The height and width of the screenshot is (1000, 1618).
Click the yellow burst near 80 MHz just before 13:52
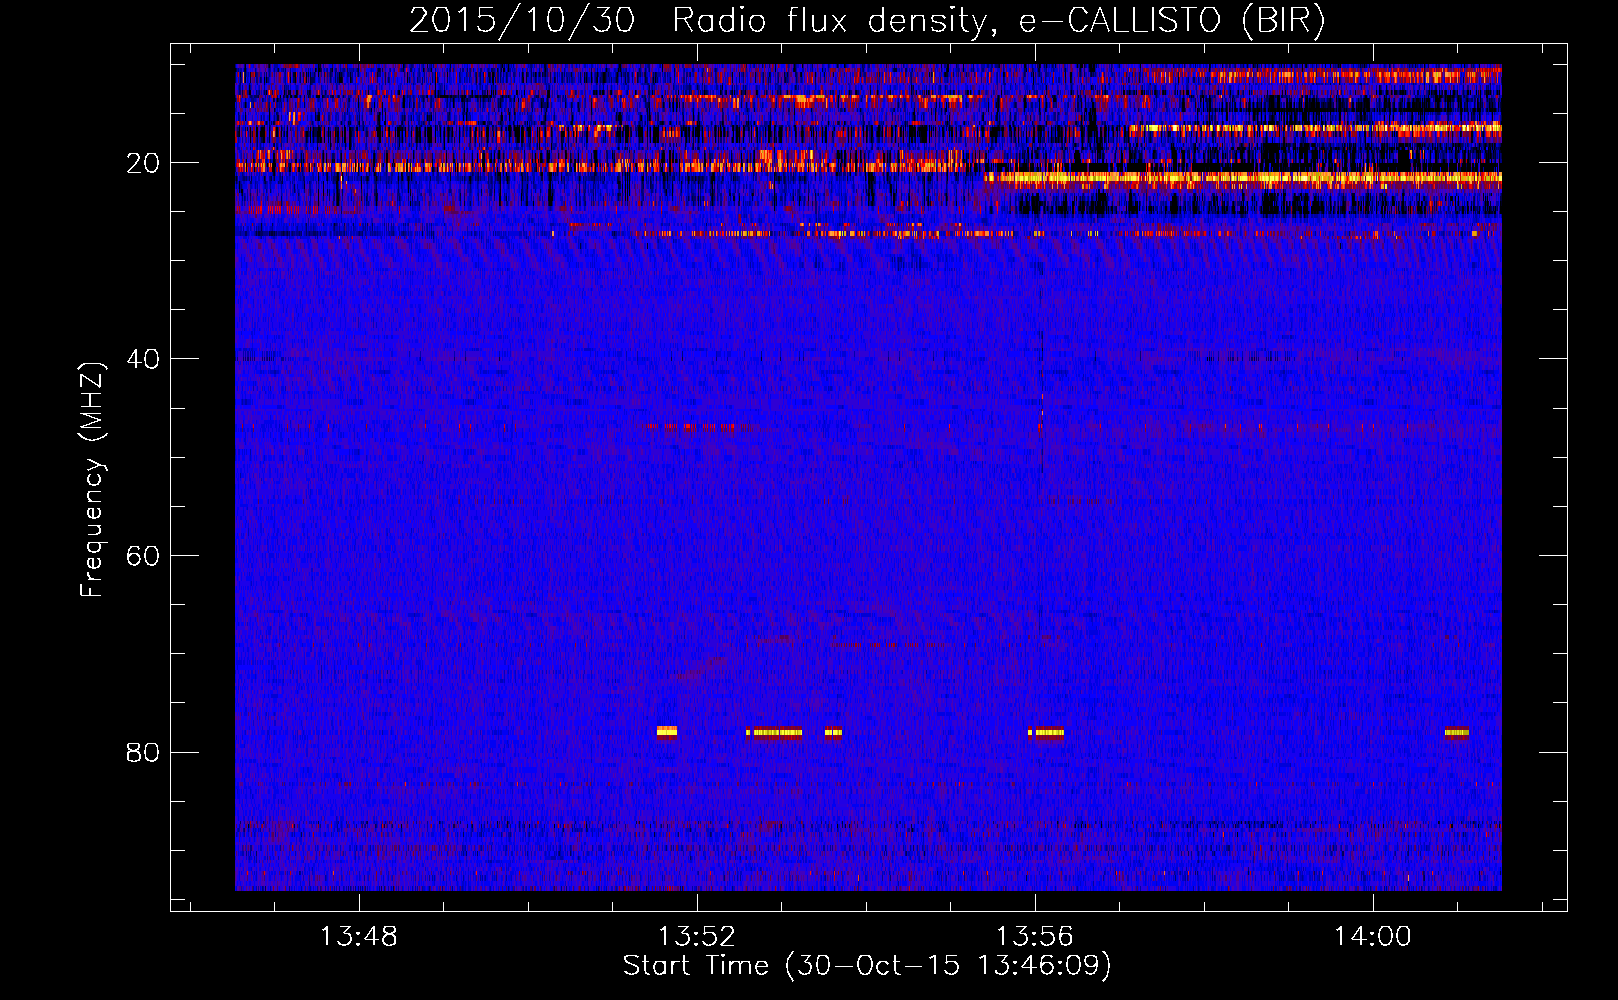pyautogui.click(x=667, y=732)
